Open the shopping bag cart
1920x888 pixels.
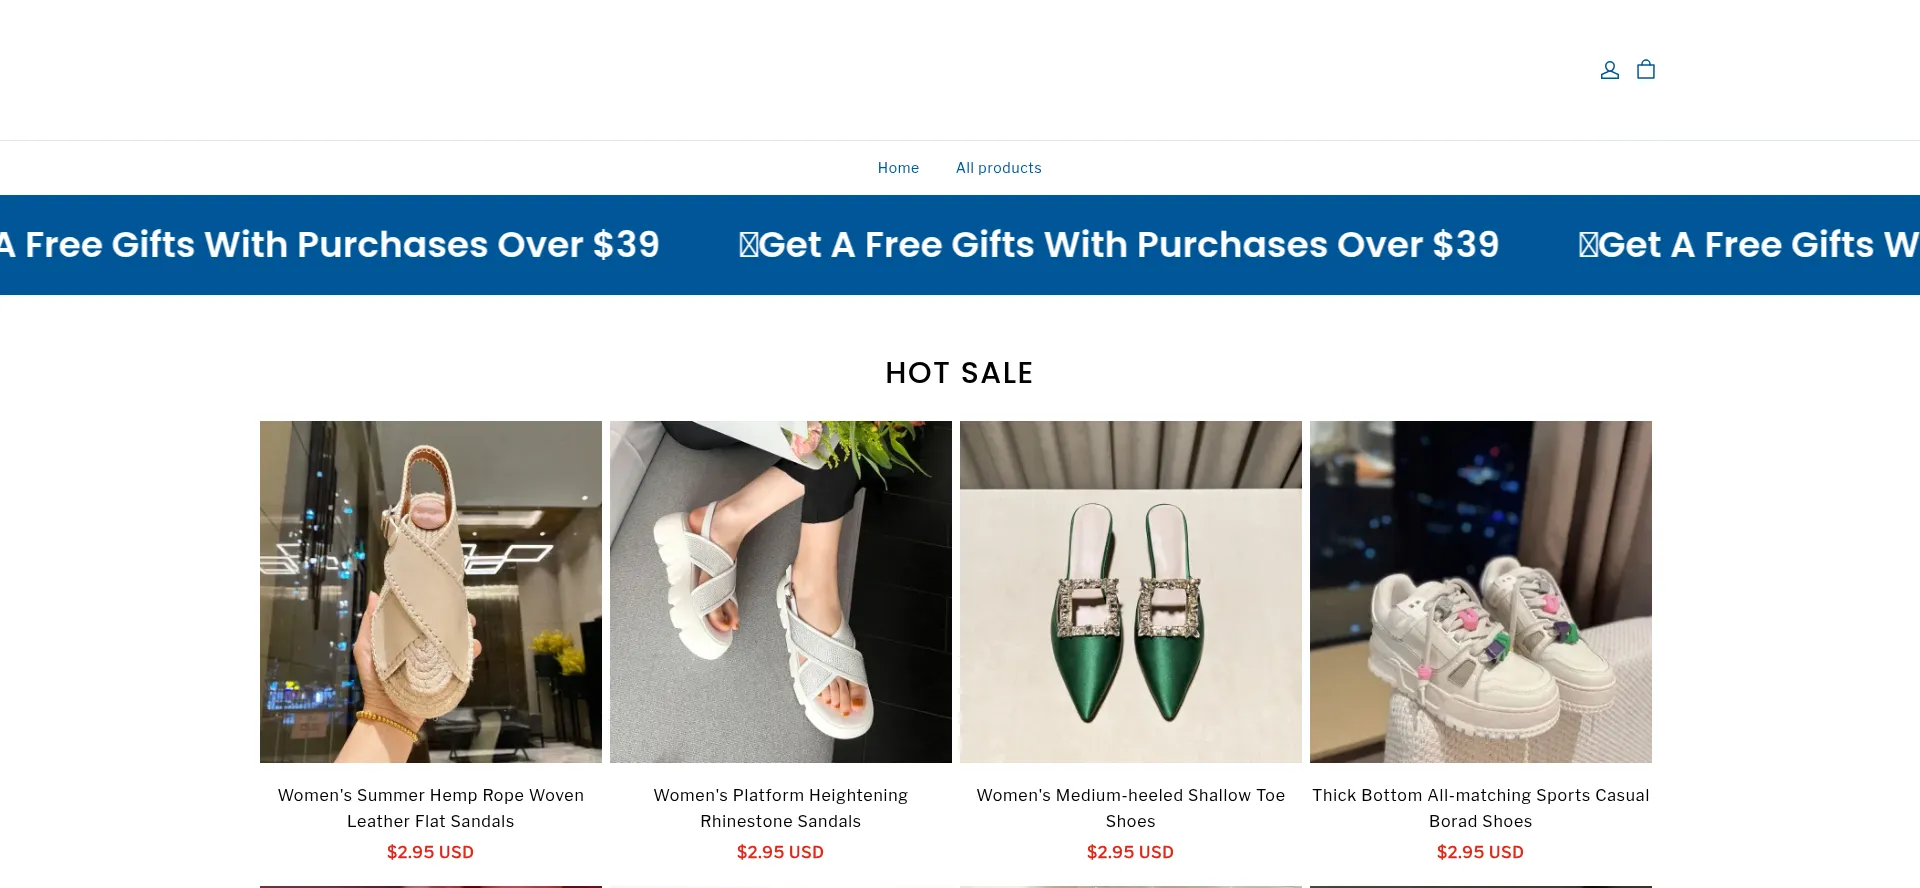(1646, 70)
